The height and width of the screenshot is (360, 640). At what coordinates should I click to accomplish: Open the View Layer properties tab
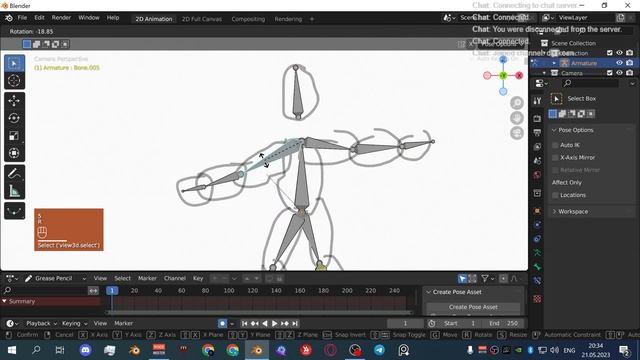(537, 147)
